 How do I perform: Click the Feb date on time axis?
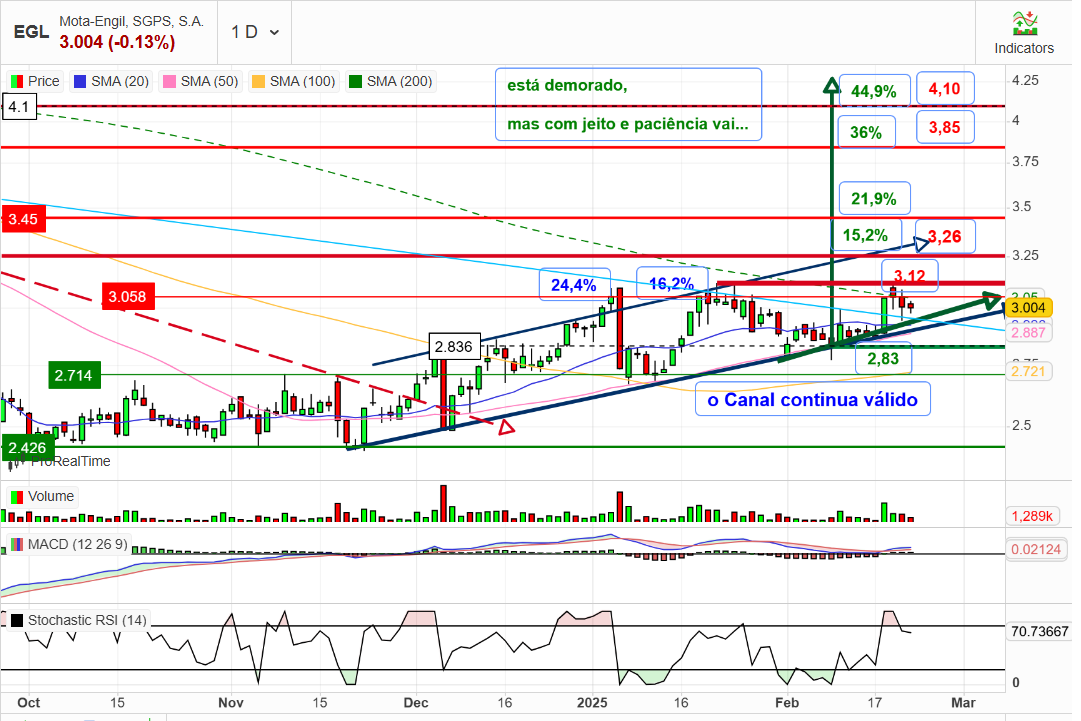pyautogui.click(x=787, y=702)
